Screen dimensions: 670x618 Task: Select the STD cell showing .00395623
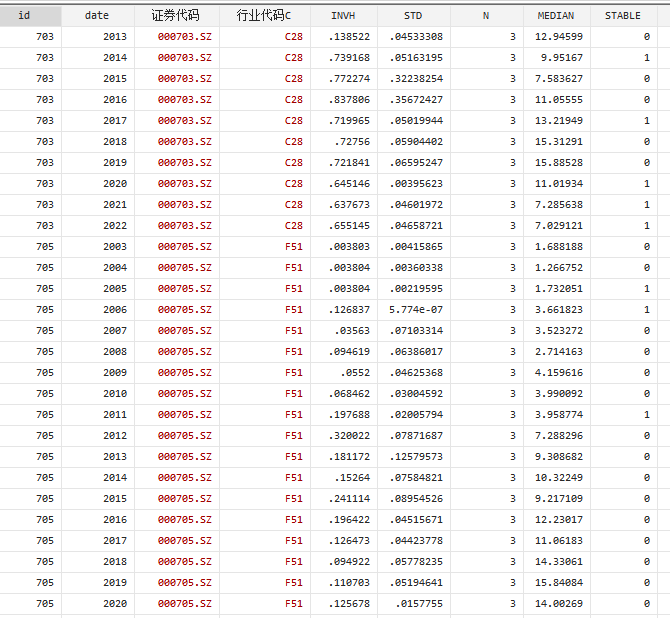click(x=416, y=184)
